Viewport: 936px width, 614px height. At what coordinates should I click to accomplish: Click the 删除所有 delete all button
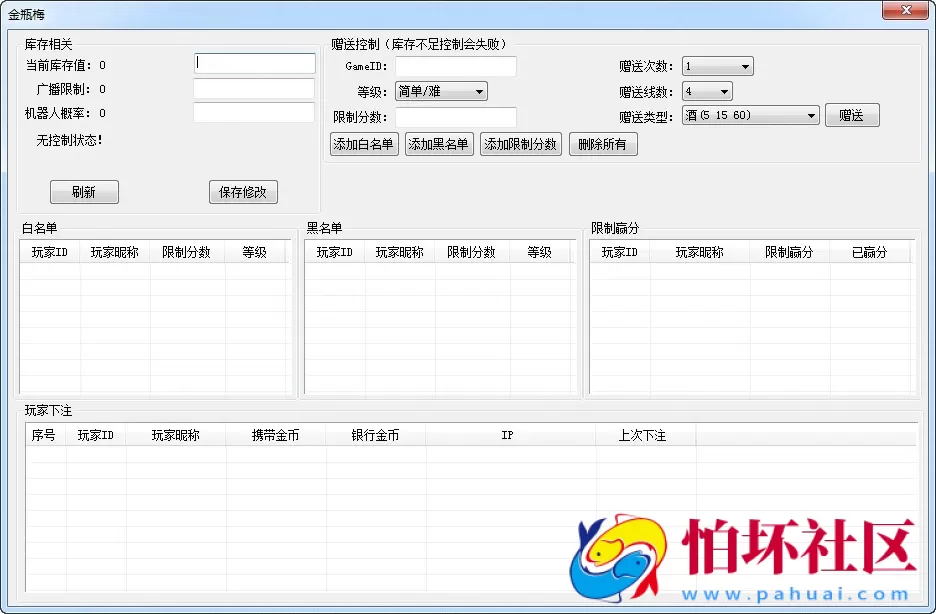coord(603,144)
